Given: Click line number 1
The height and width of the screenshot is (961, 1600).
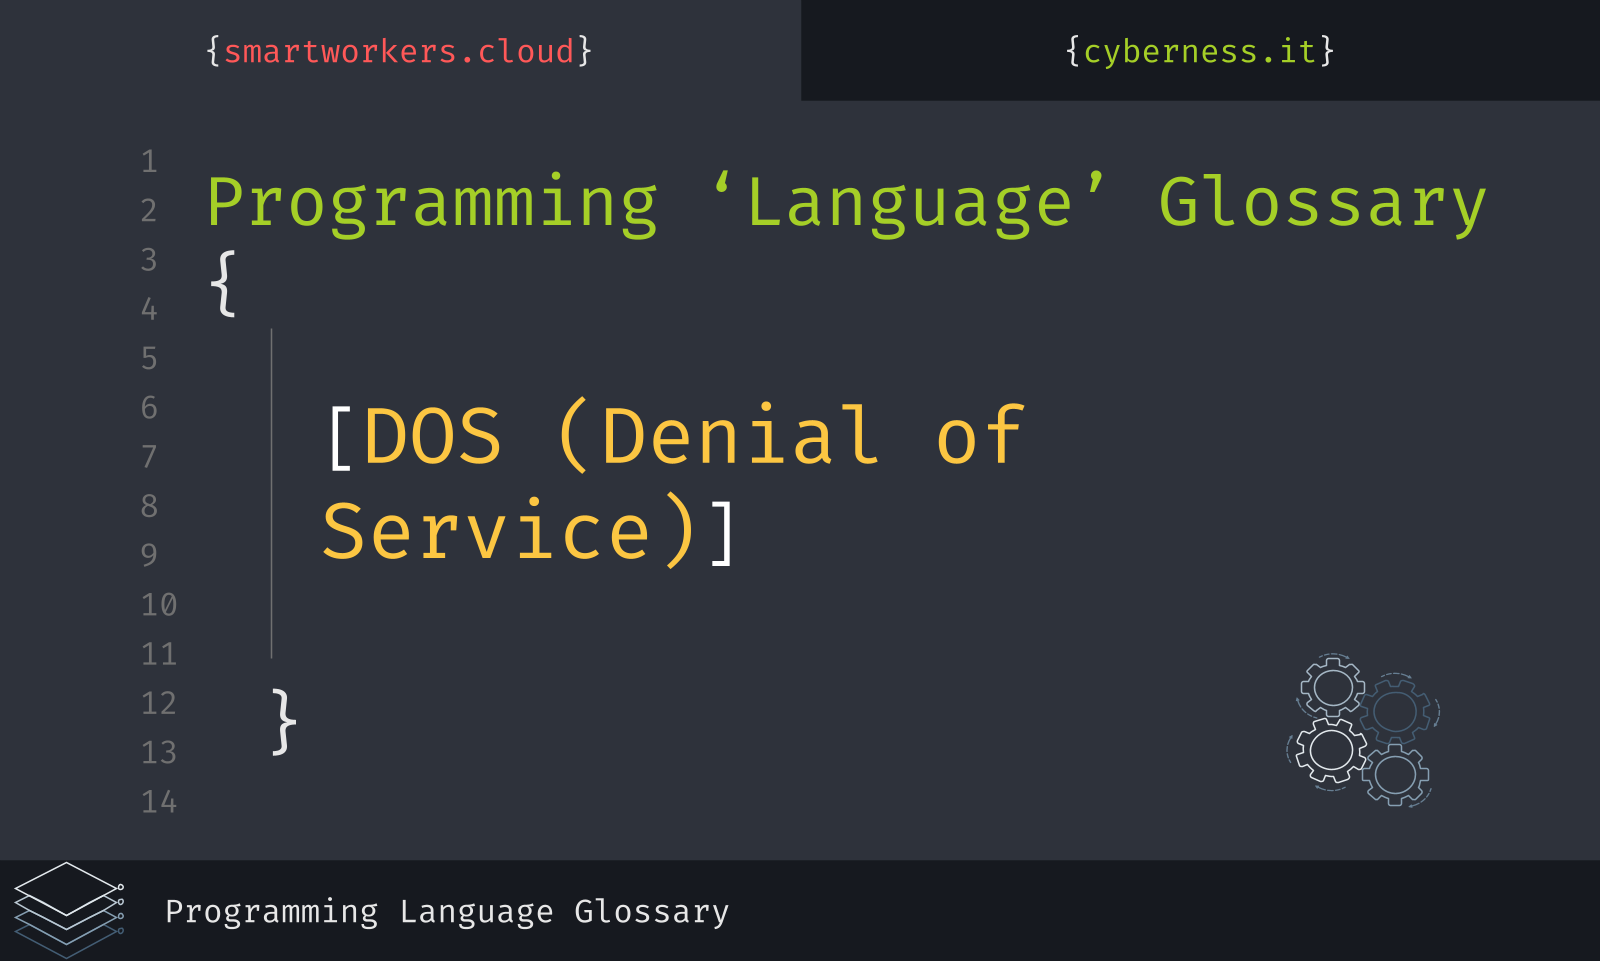Looking at the screenshot, I should (x=150, y=162).
